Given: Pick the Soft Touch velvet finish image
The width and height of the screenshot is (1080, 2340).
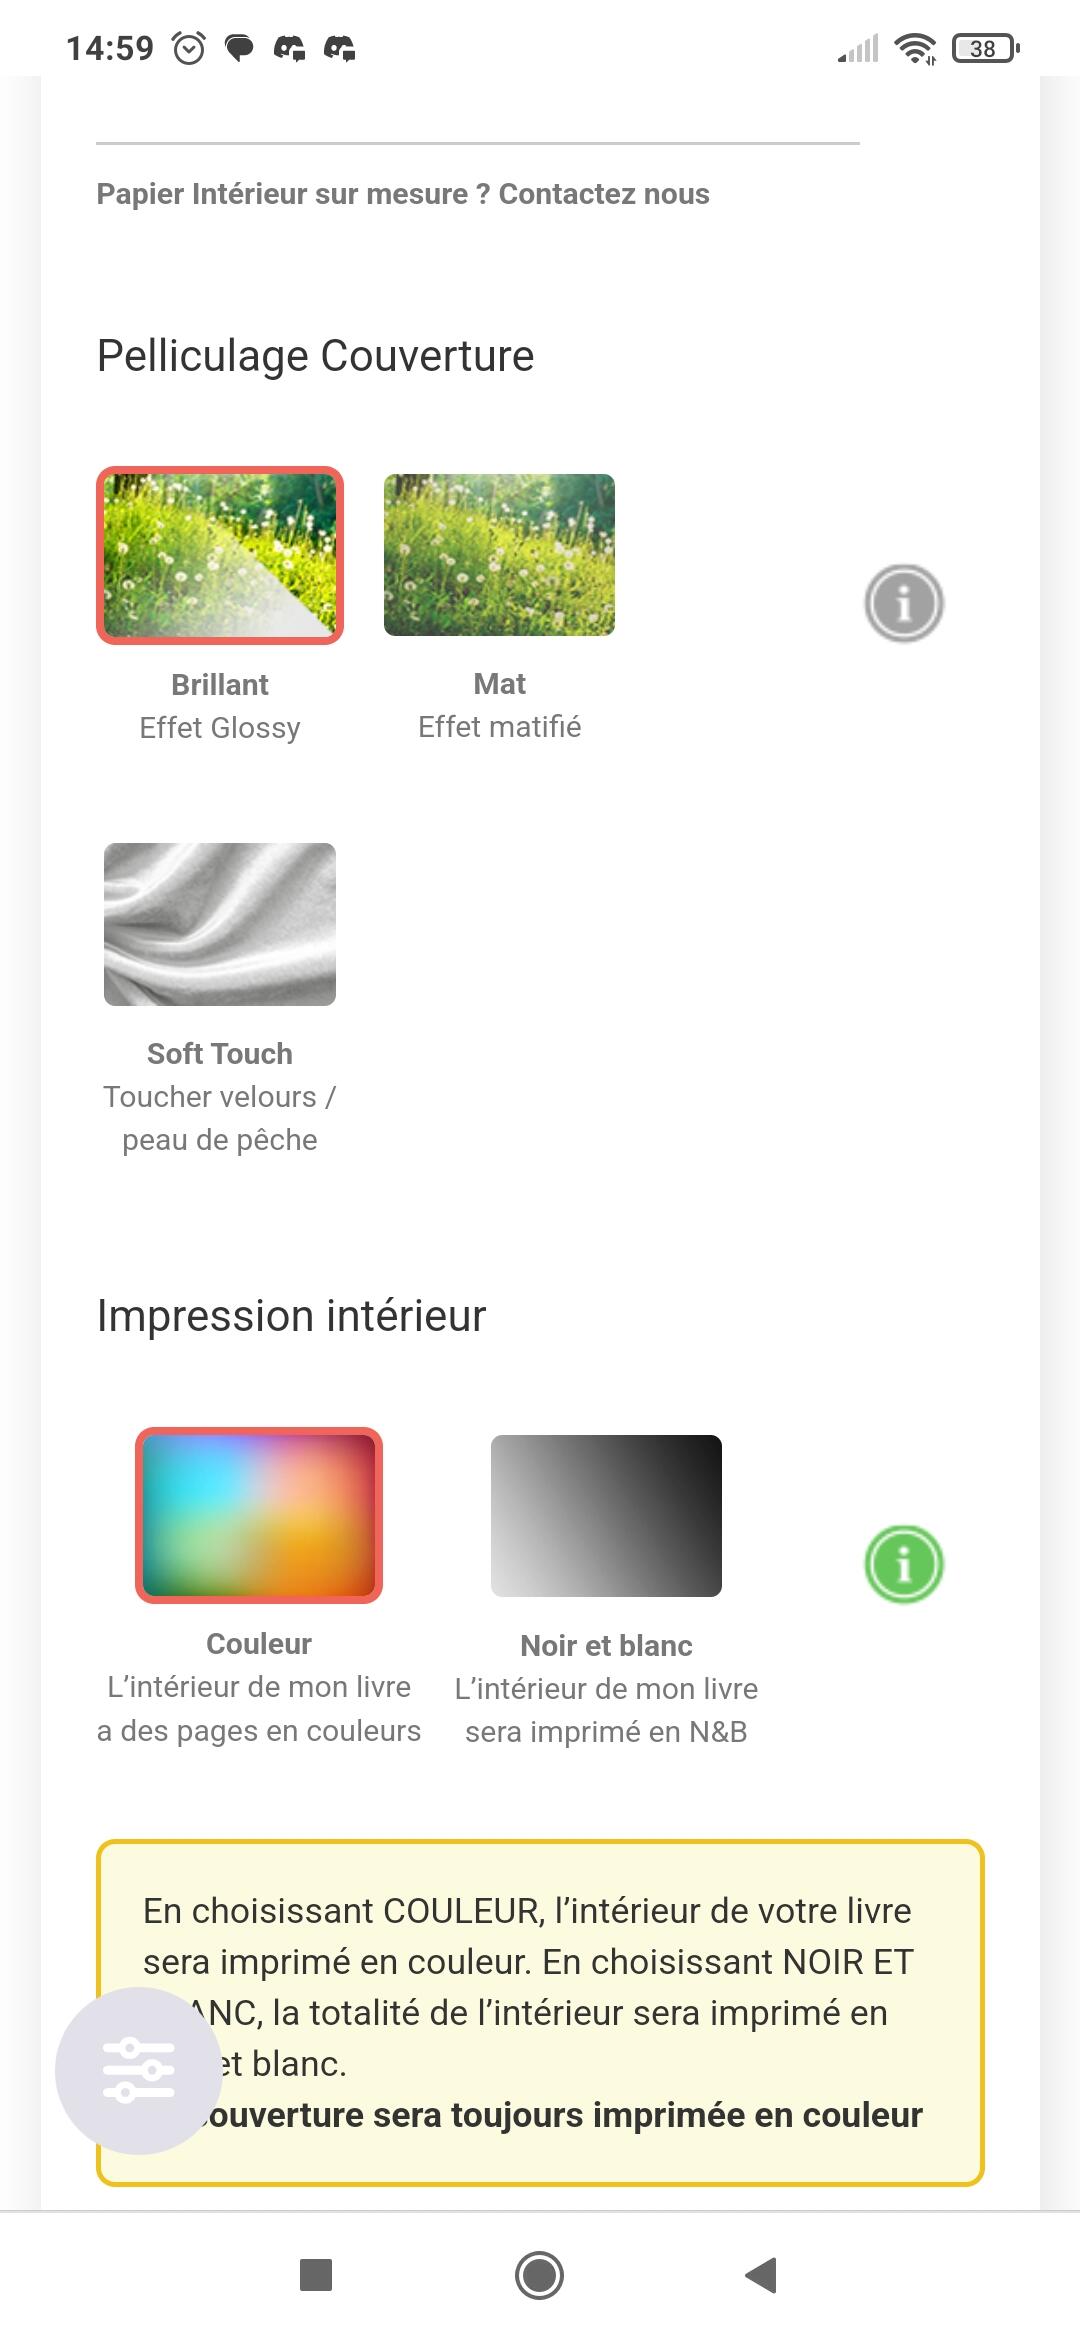Looking at the screenshot, I should point(220,924).
